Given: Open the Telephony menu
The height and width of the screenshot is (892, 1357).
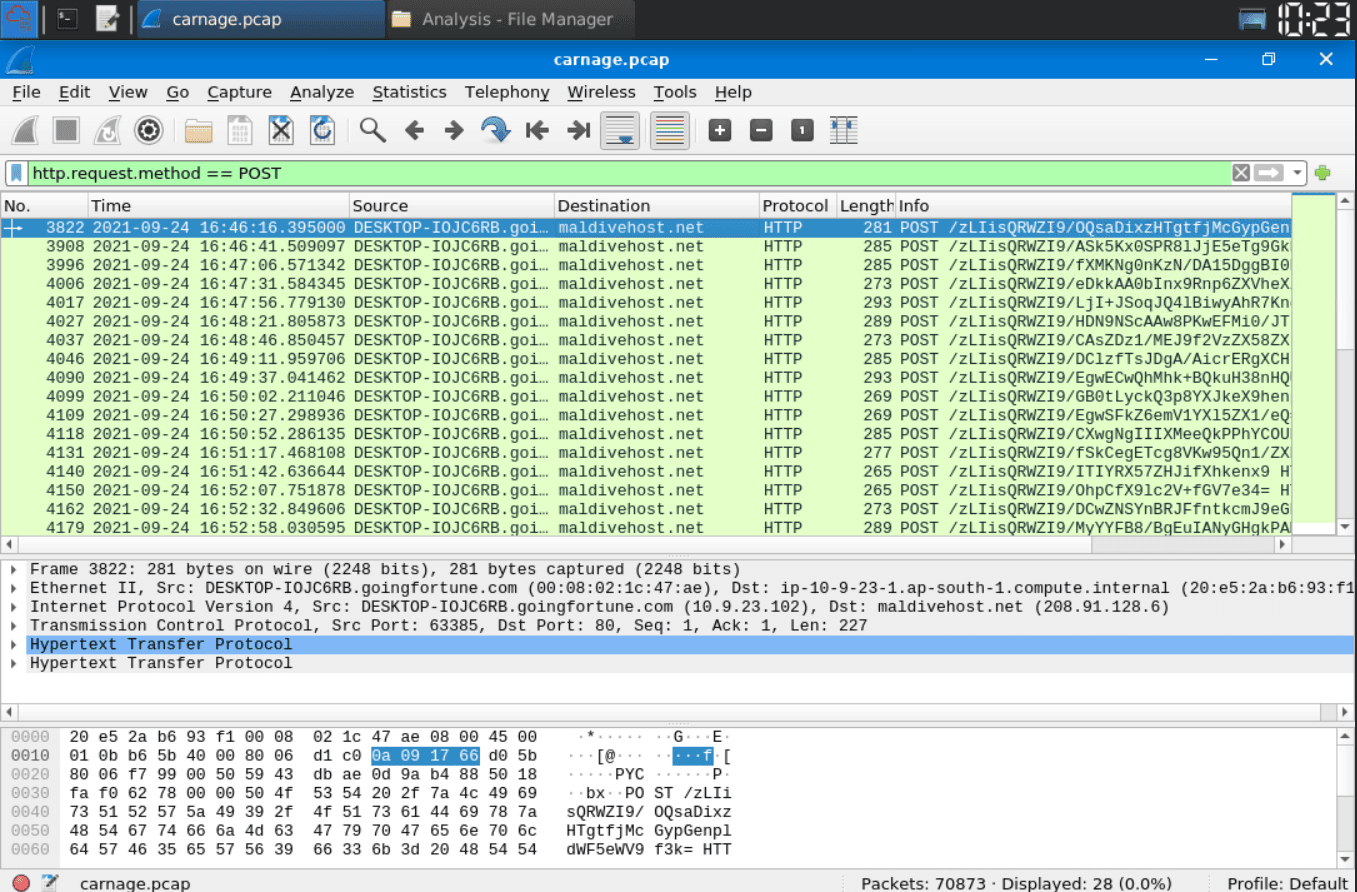Looking at the screenshot, I should (x=507, y=92).
